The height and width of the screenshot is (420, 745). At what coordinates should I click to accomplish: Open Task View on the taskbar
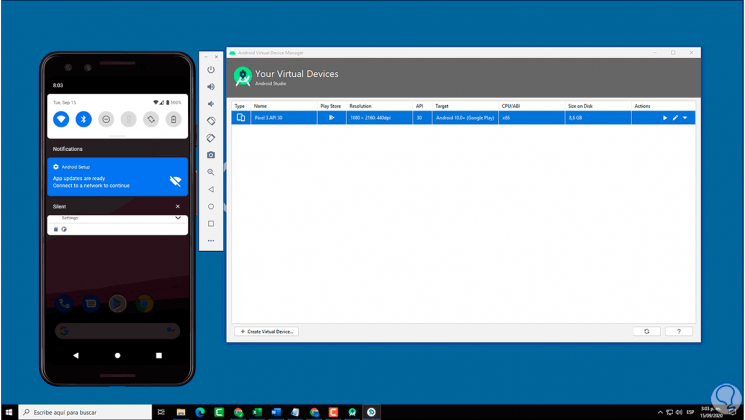[x=161, y=412]
